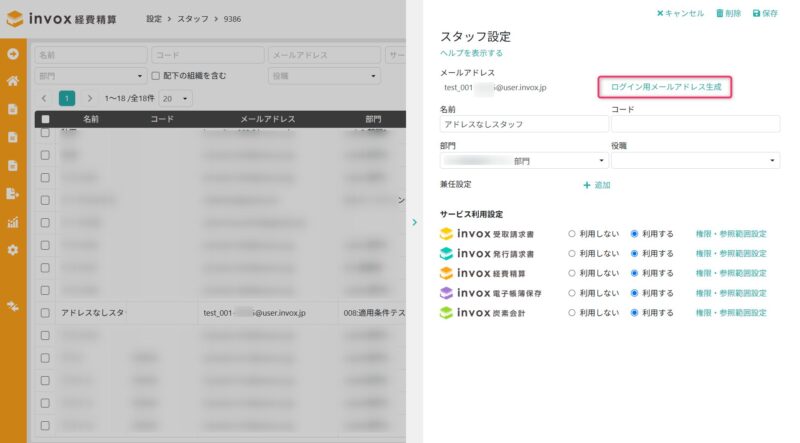Screen dimensions: 800x443
Task: Click the home icon in the sidebar
Action: click(13, 81)
